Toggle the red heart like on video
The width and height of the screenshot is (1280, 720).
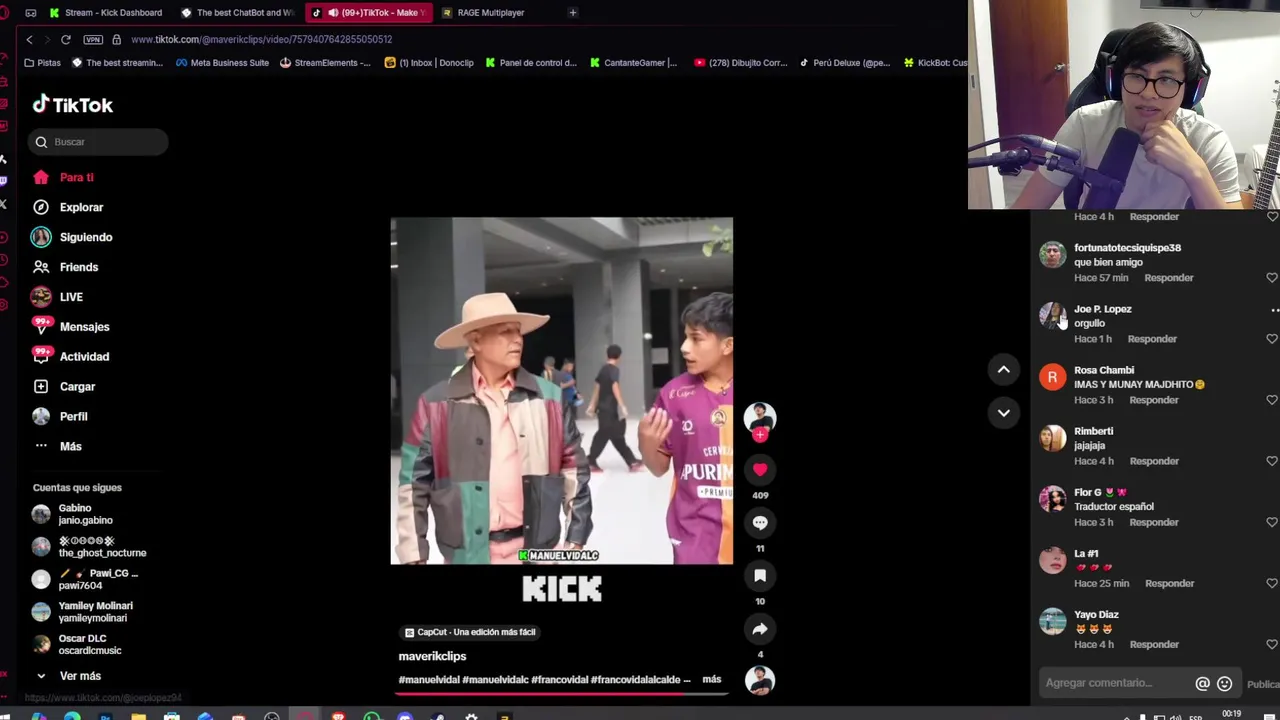[760, 469]
